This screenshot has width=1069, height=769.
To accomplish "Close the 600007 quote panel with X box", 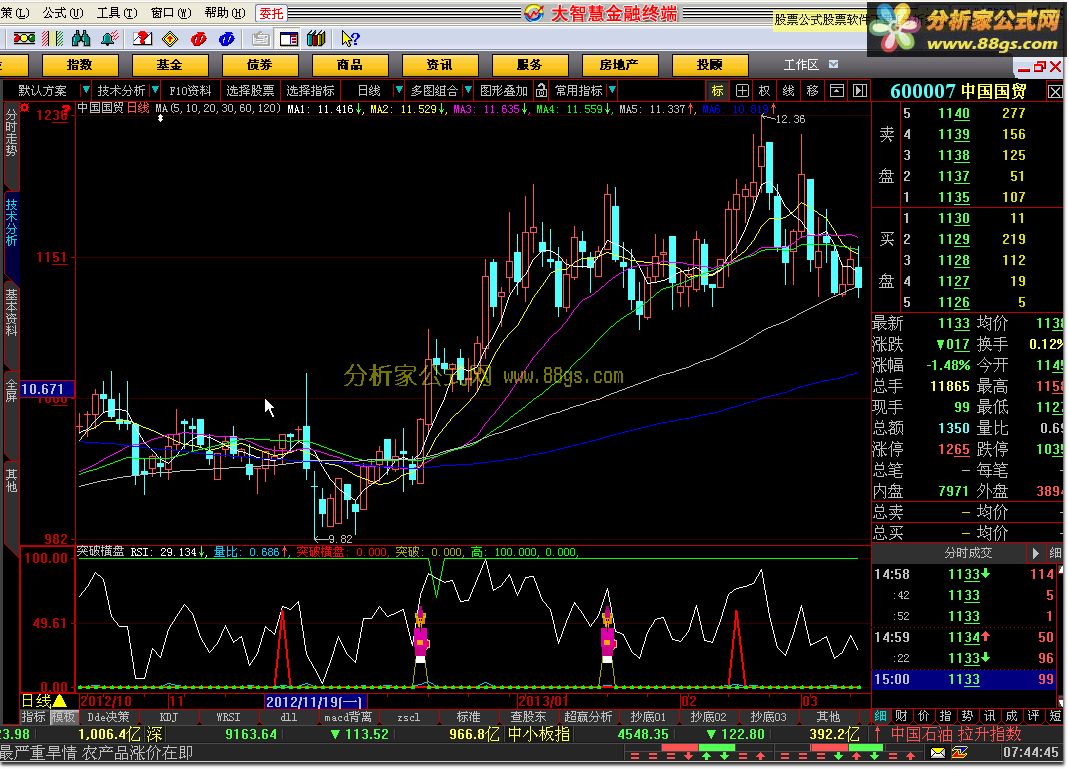I will coord(1055,91).
